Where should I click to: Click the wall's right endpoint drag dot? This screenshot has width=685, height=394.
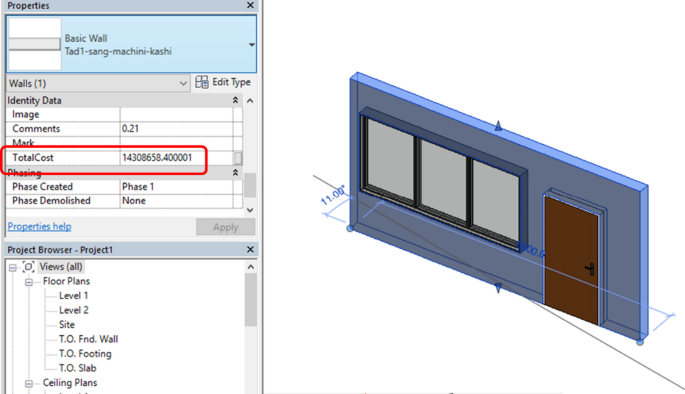coord(640,342)
